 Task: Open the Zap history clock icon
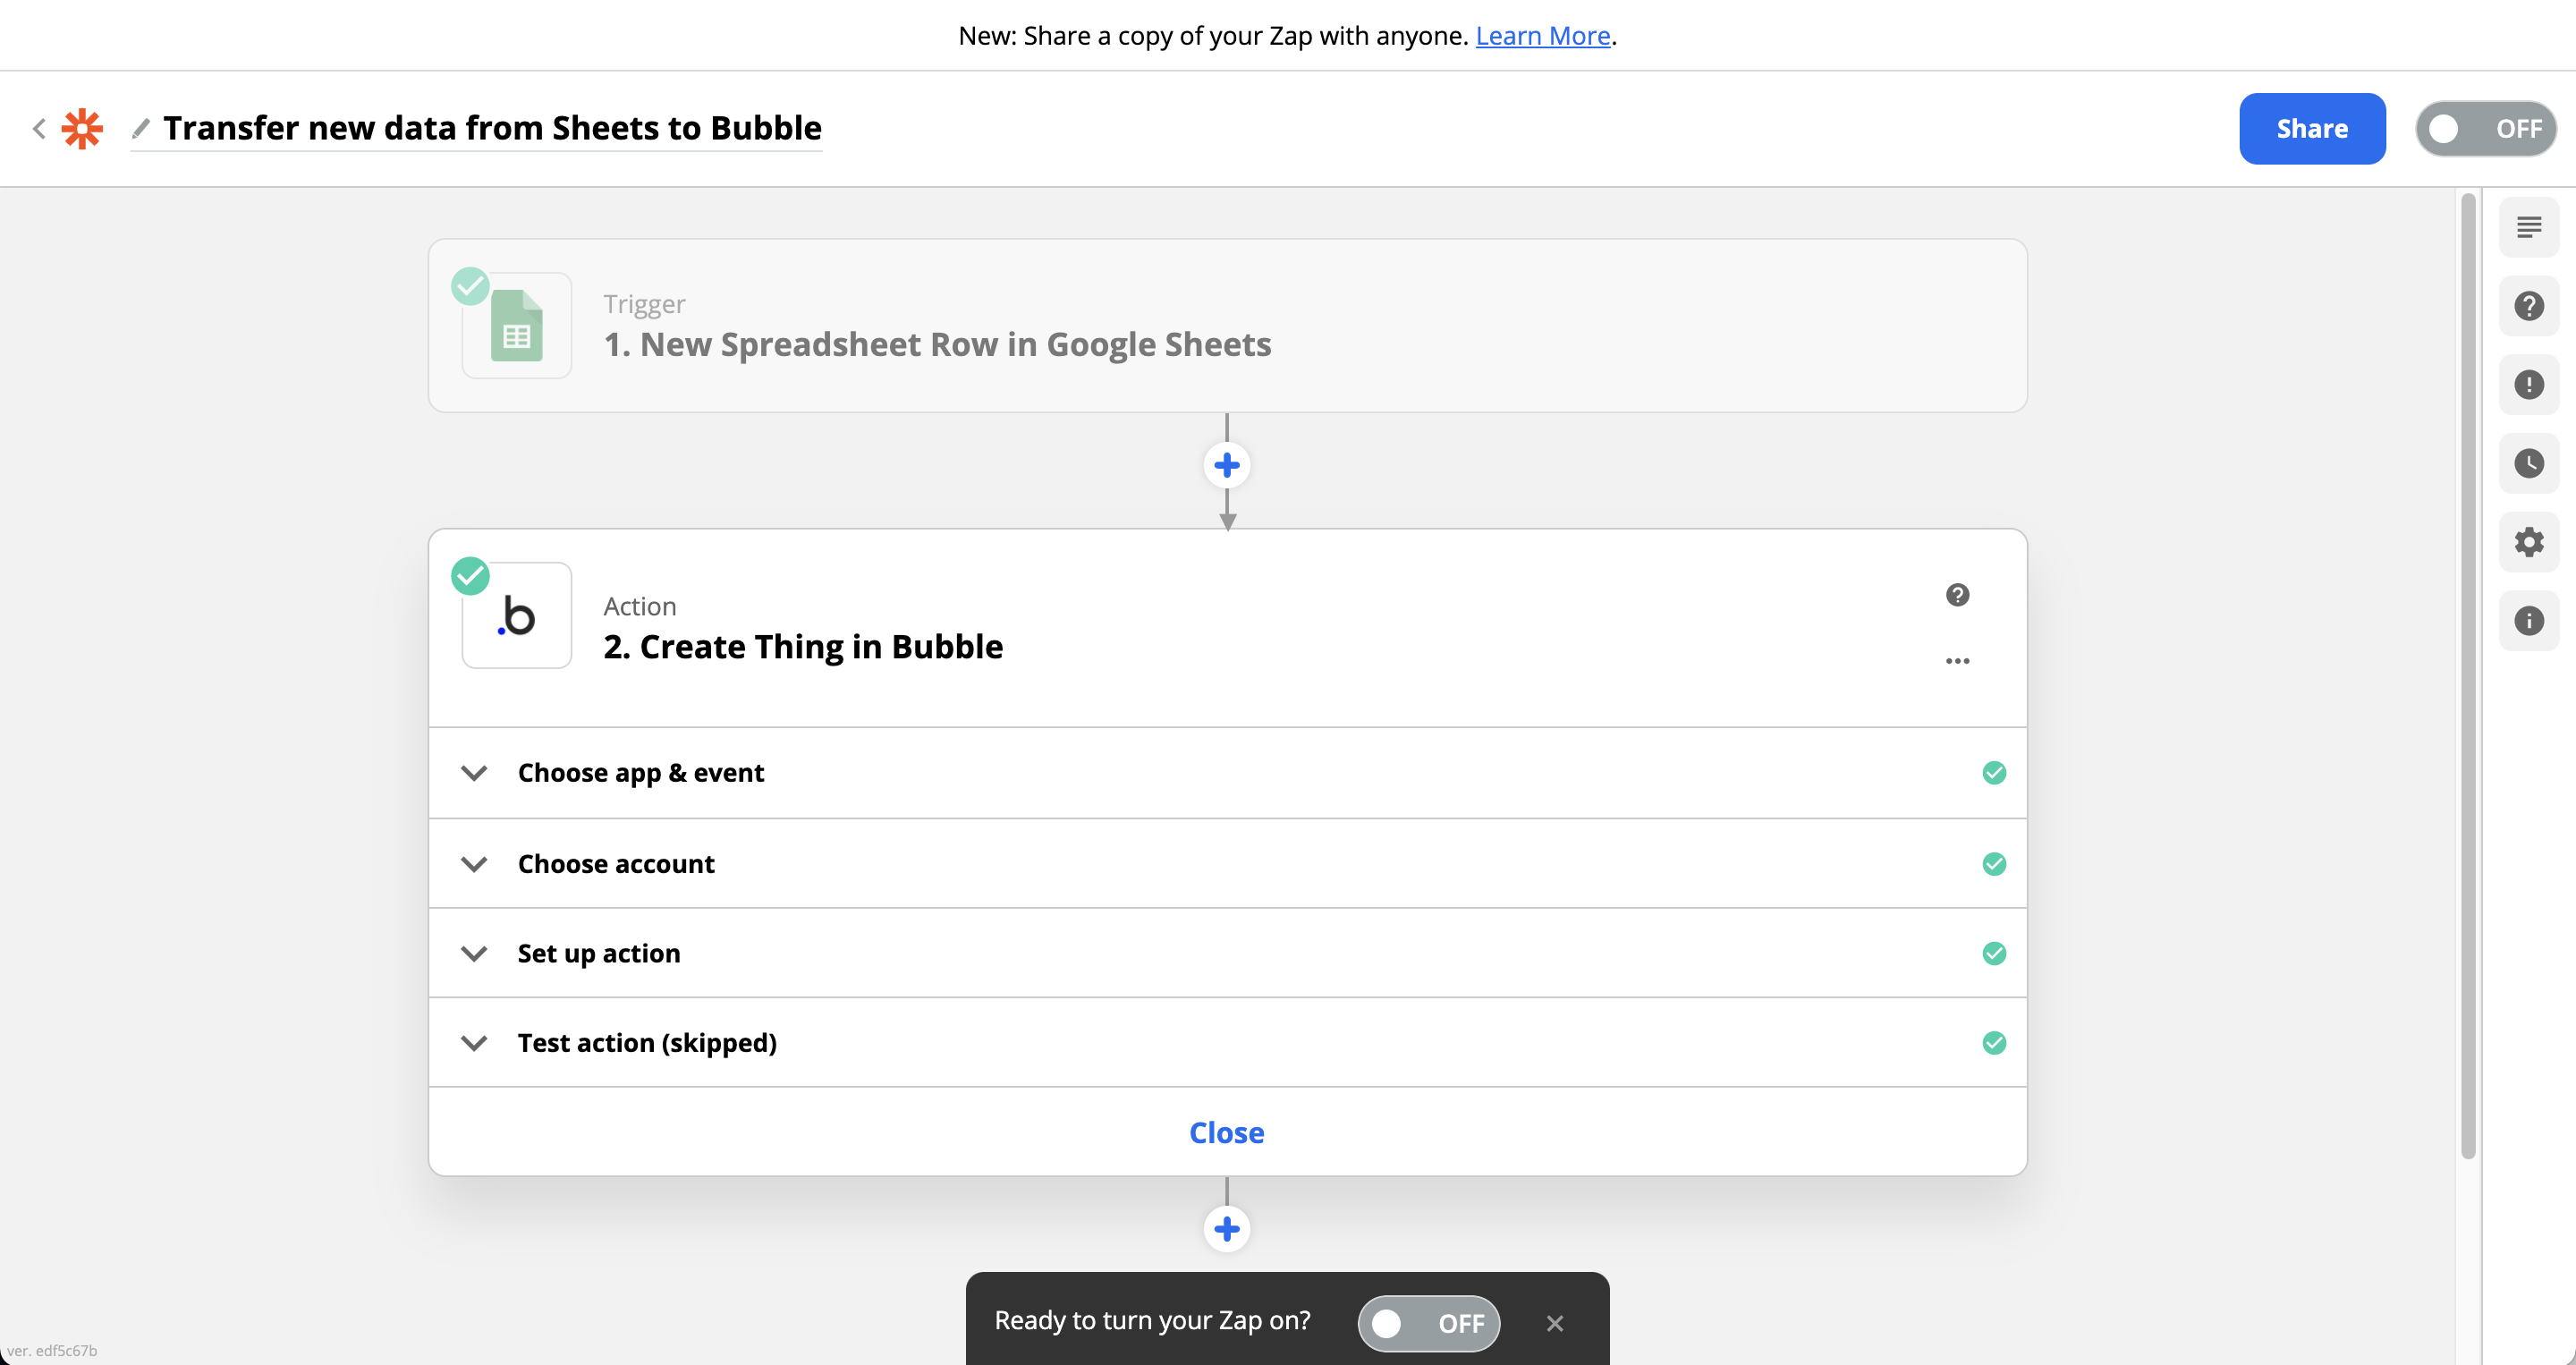pyautogui.click(x=2528, y=463)
